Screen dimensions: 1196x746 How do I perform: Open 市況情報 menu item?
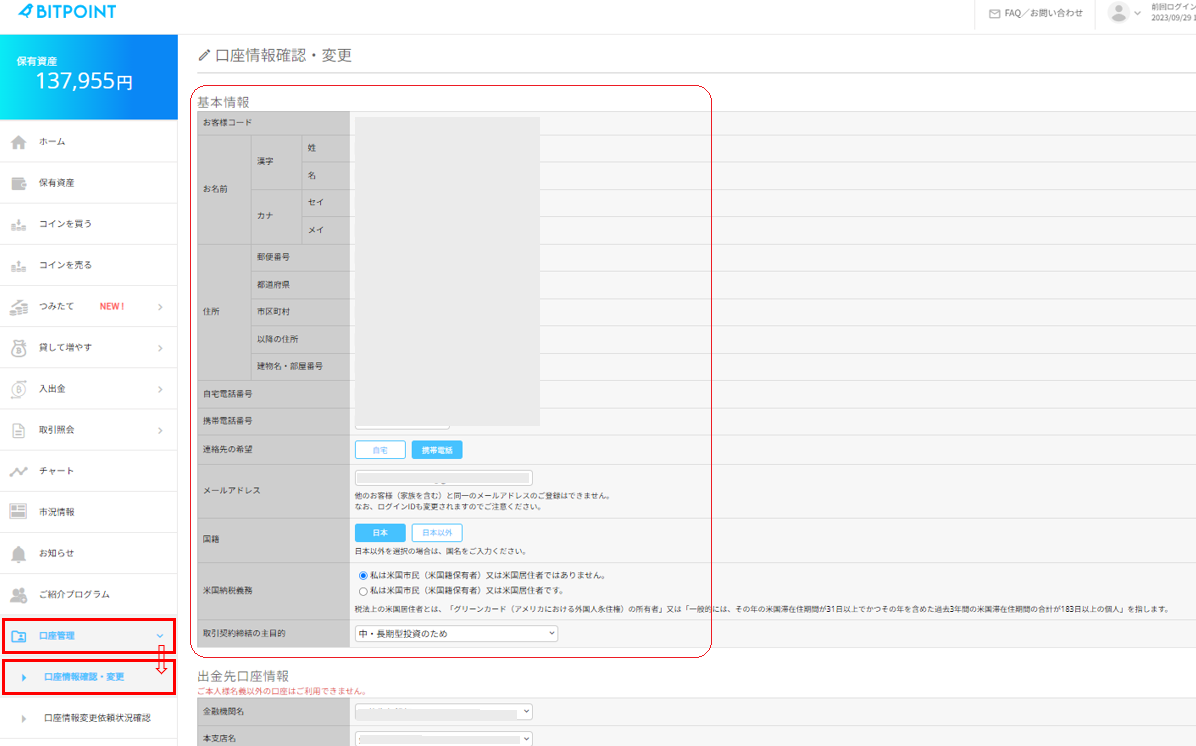click(x=88, y=512)
